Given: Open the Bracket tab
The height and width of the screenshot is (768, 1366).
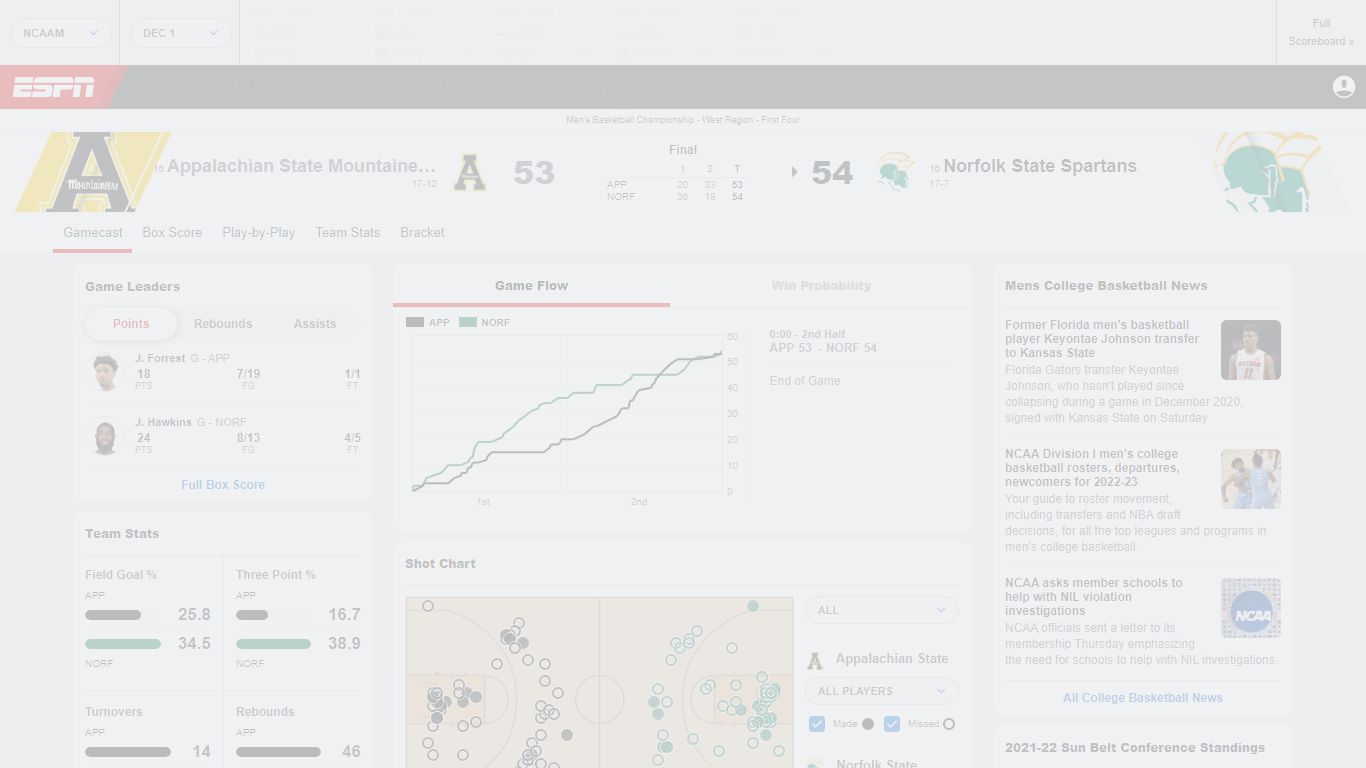Looking at the screenshot, I should pos(422,233).
